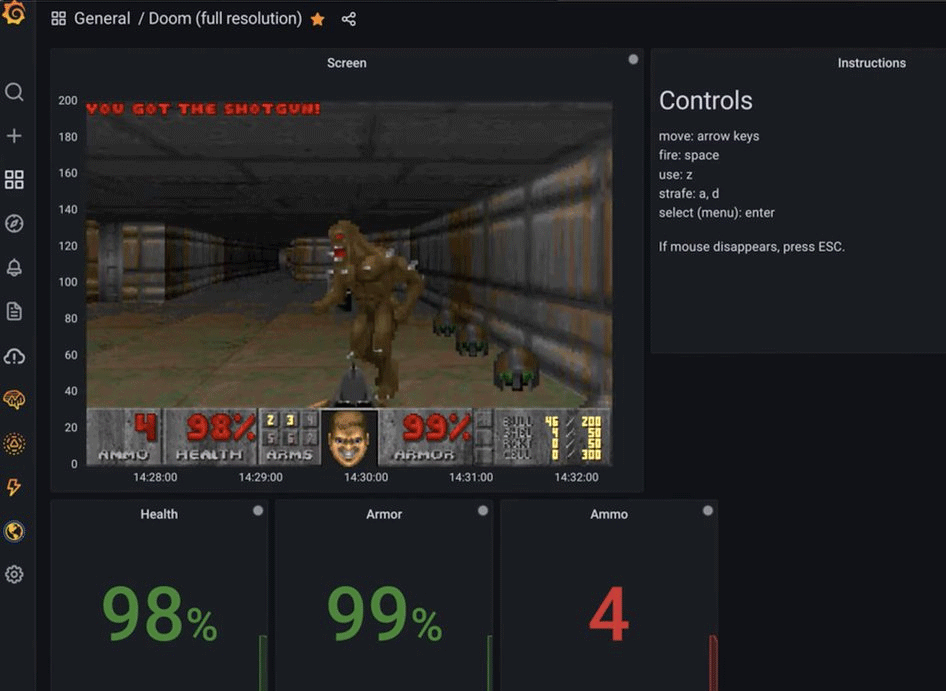Open the Screen panel title menu
946x691 pixels.
click(346, 63)
